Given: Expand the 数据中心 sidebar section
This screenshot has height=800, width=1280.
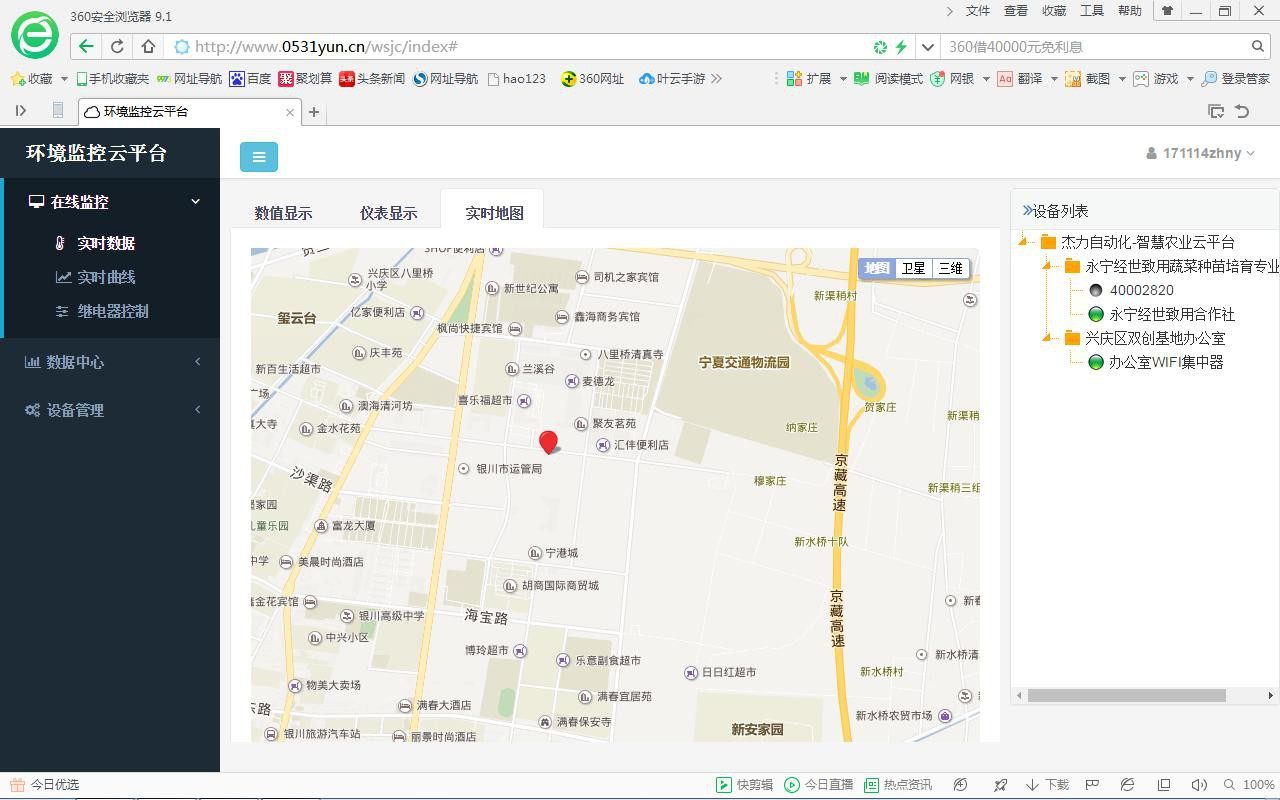Looking at the screenshot, I should (x=110, y=362).
